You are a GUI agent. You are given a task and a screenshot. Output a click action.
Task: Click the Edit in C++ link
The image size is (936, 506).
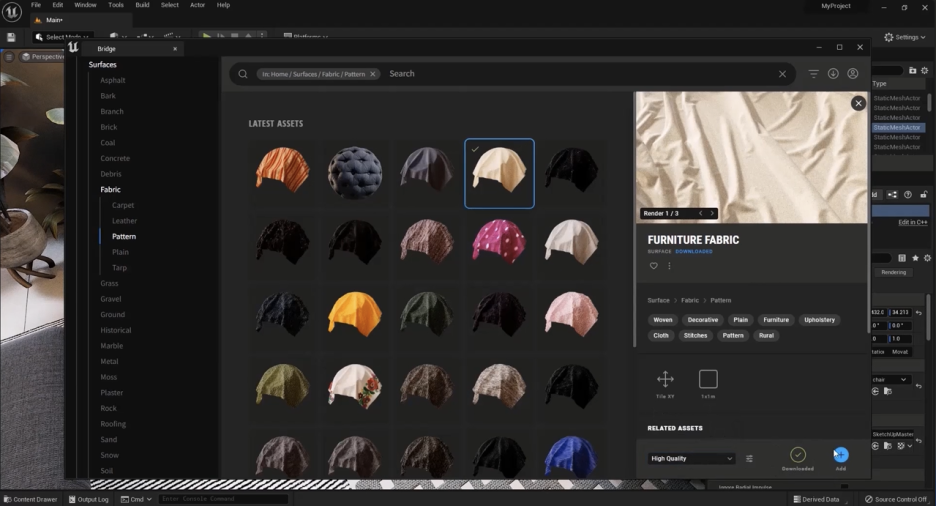(913, 222)
